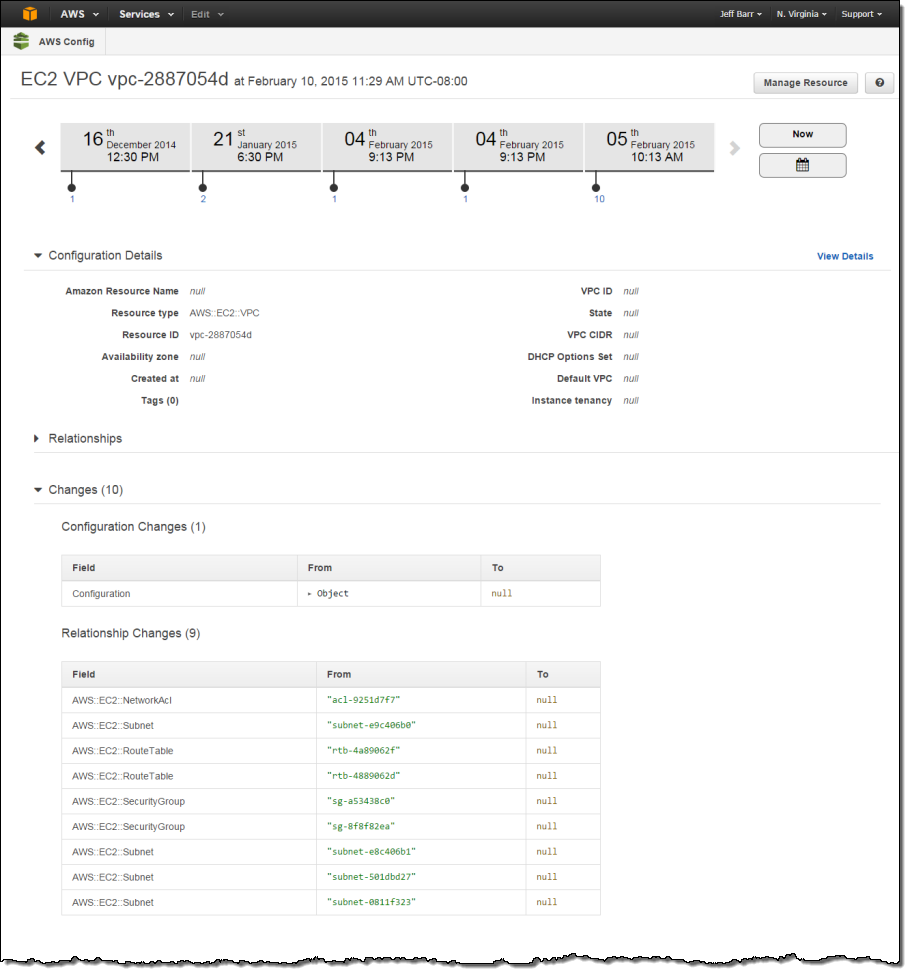Collapse the Configuration Details section
The width and height of the screenshot is (910, 974).
[38, 256]
